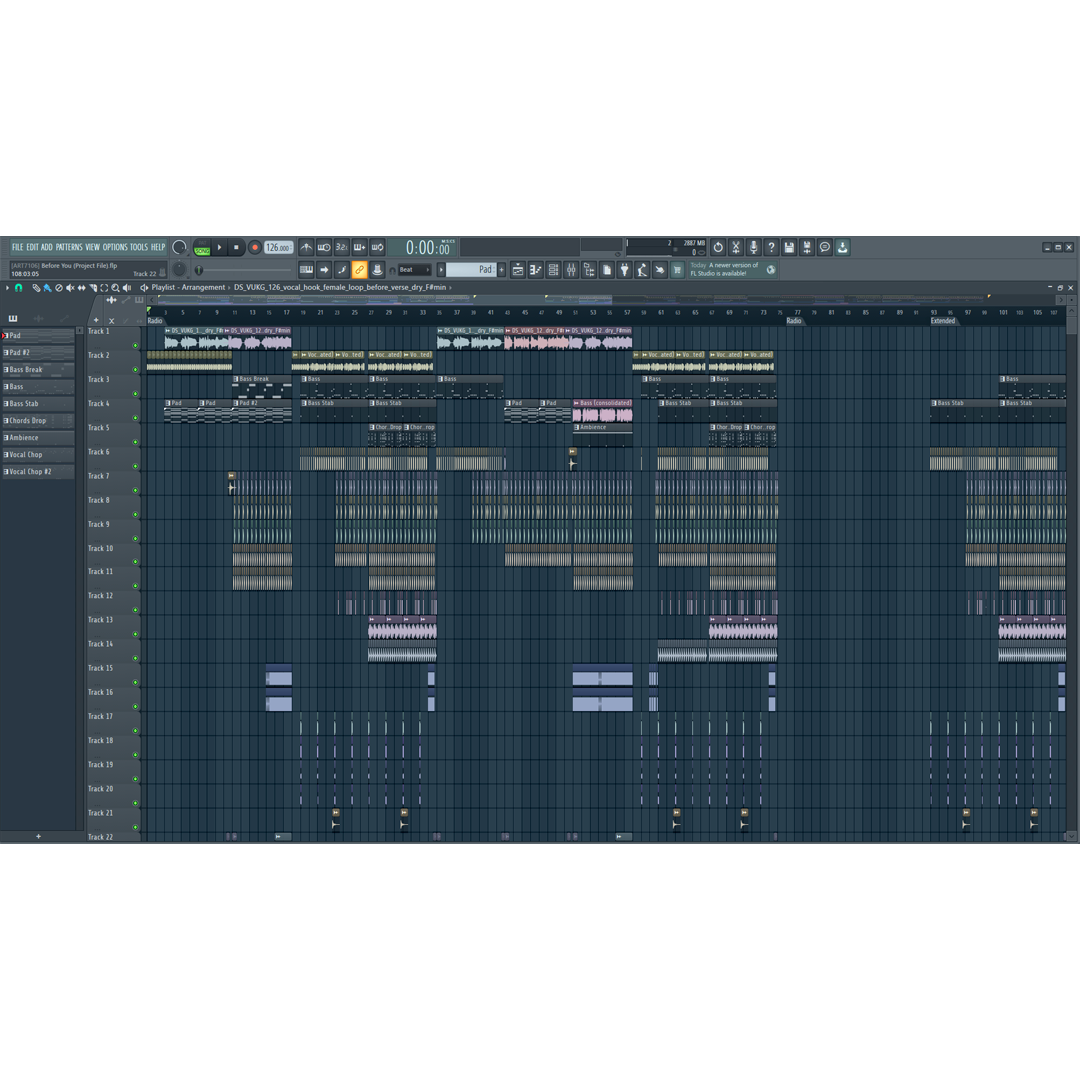Click the song position slider handle
Screen dimensions: 1080x1080
[x=199, y=270]
